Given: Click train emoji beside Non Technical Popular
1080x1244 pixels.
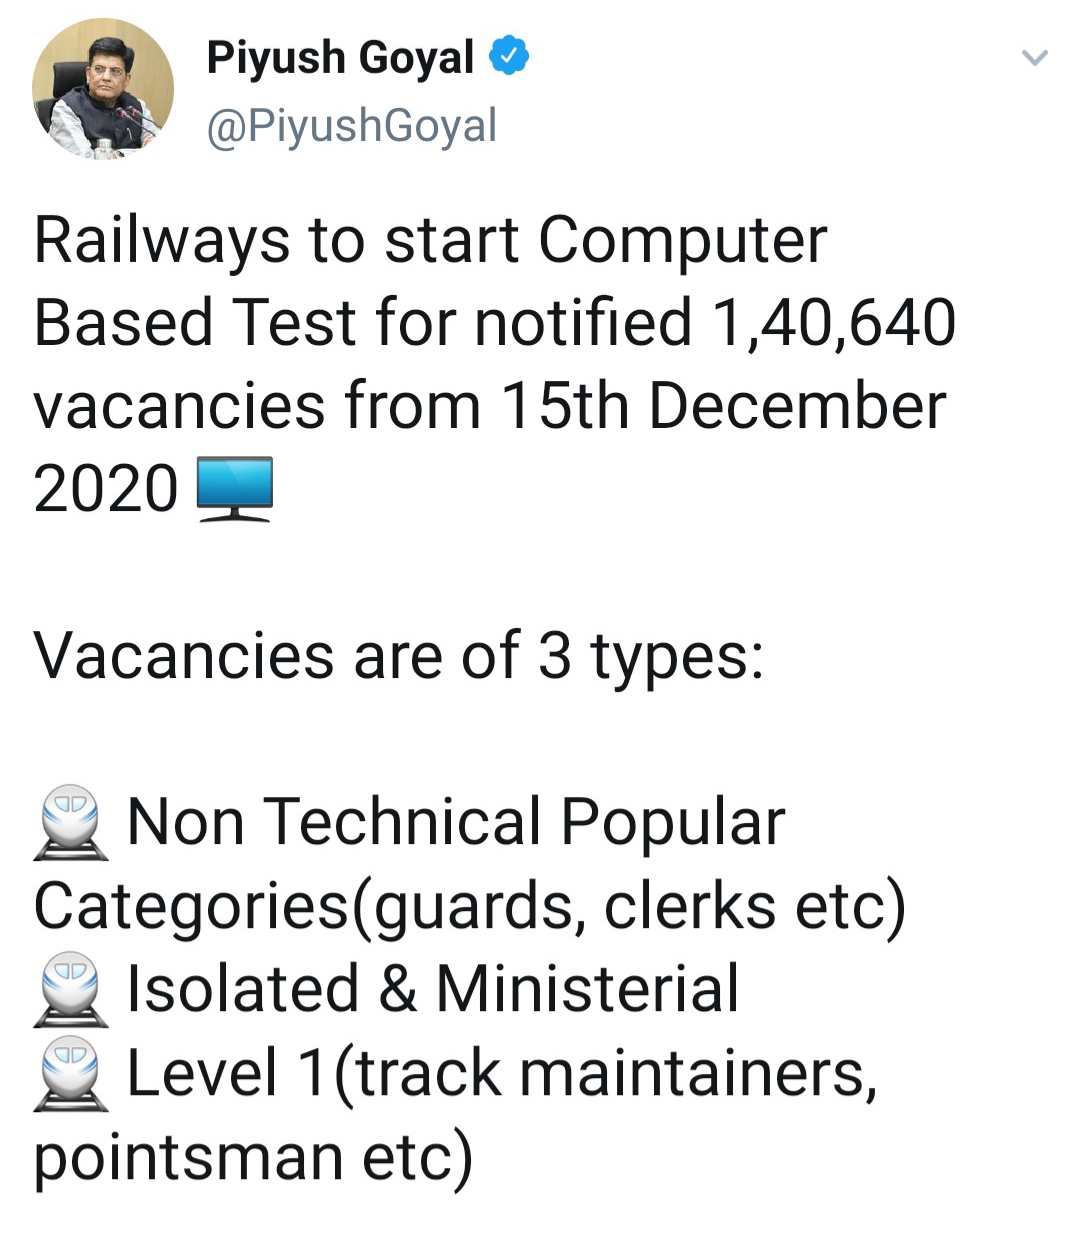Looking at the screenshot, I should (71, 823).
